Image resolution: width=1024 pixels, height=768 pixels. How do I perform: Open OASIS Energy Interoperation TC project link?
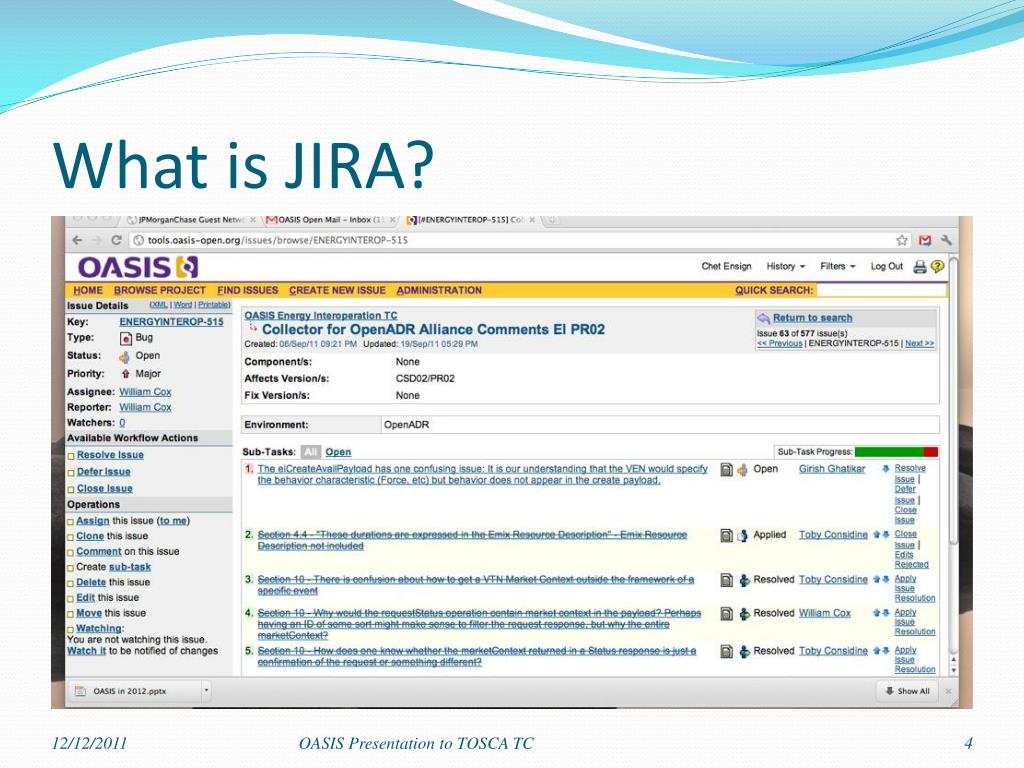point(321,315)
